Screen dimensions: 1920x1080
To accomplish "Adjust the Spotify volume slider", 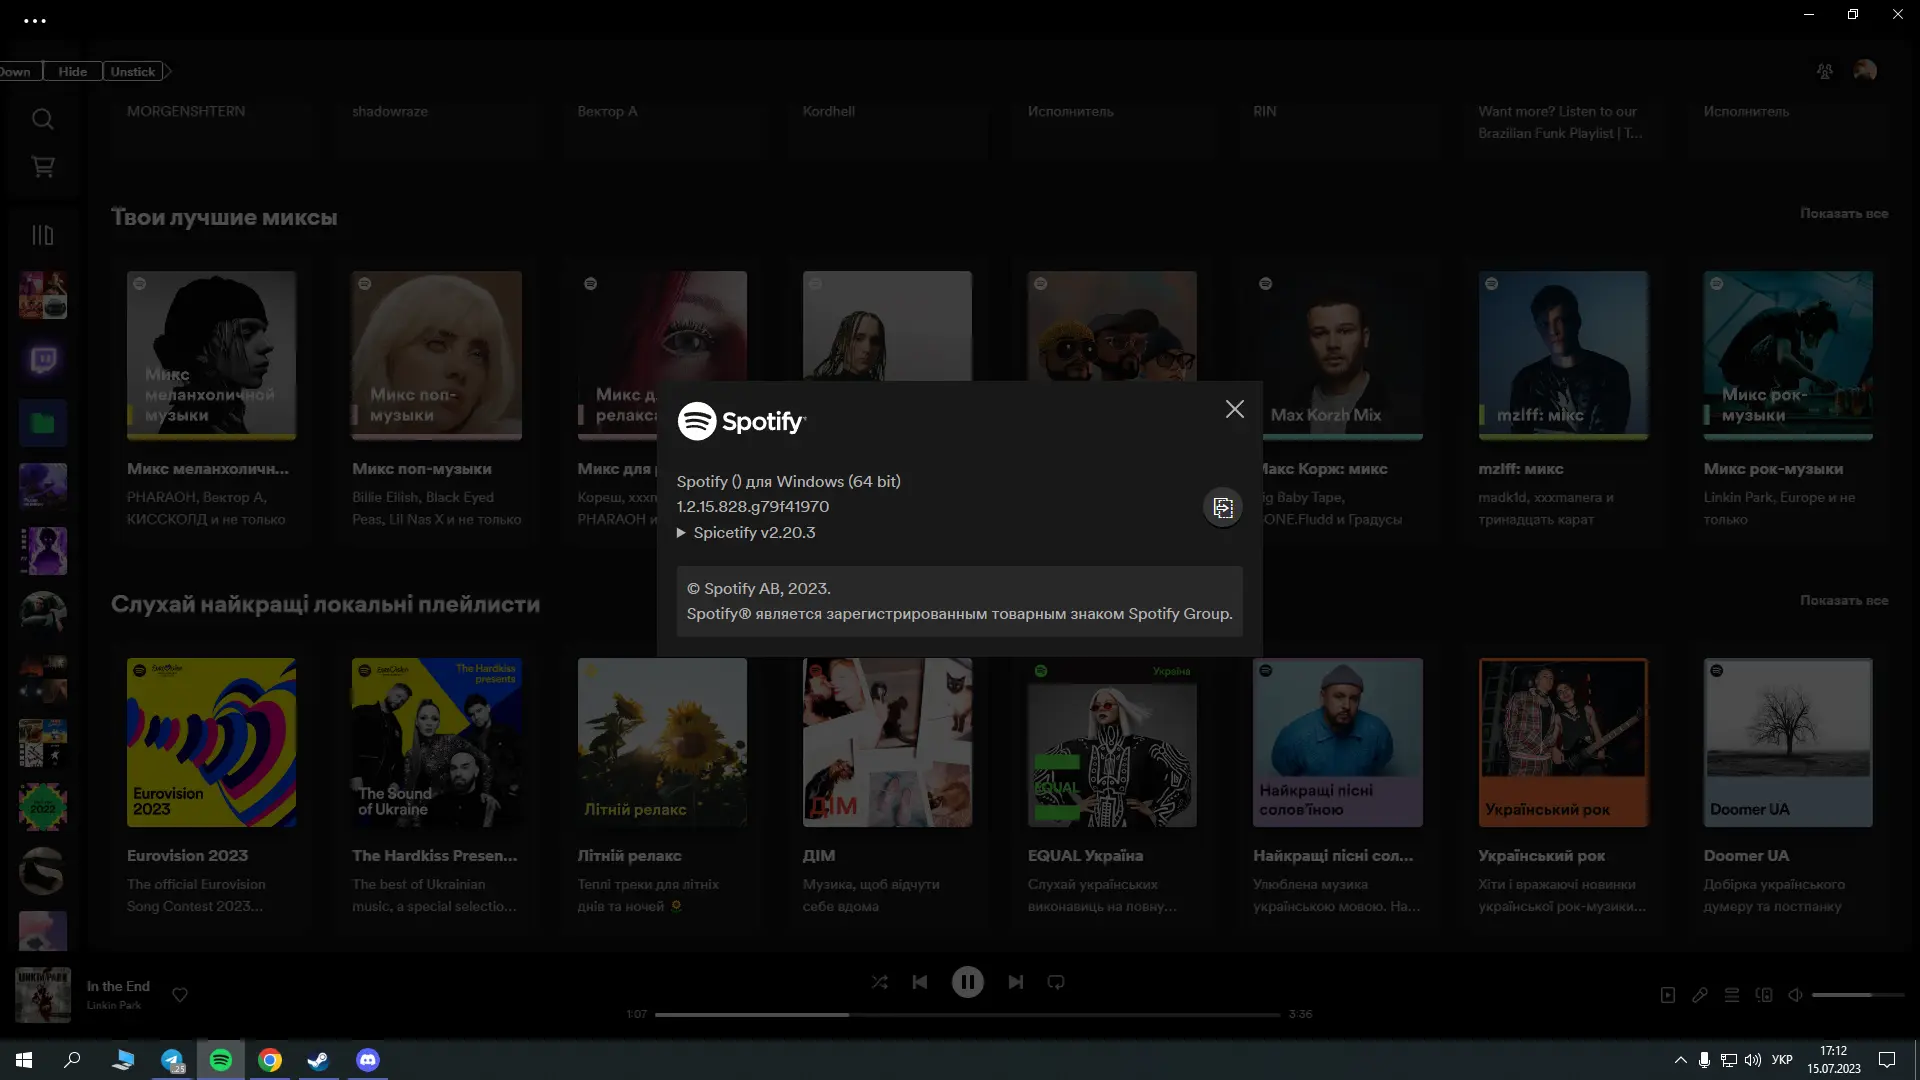I will point(1857,995).
